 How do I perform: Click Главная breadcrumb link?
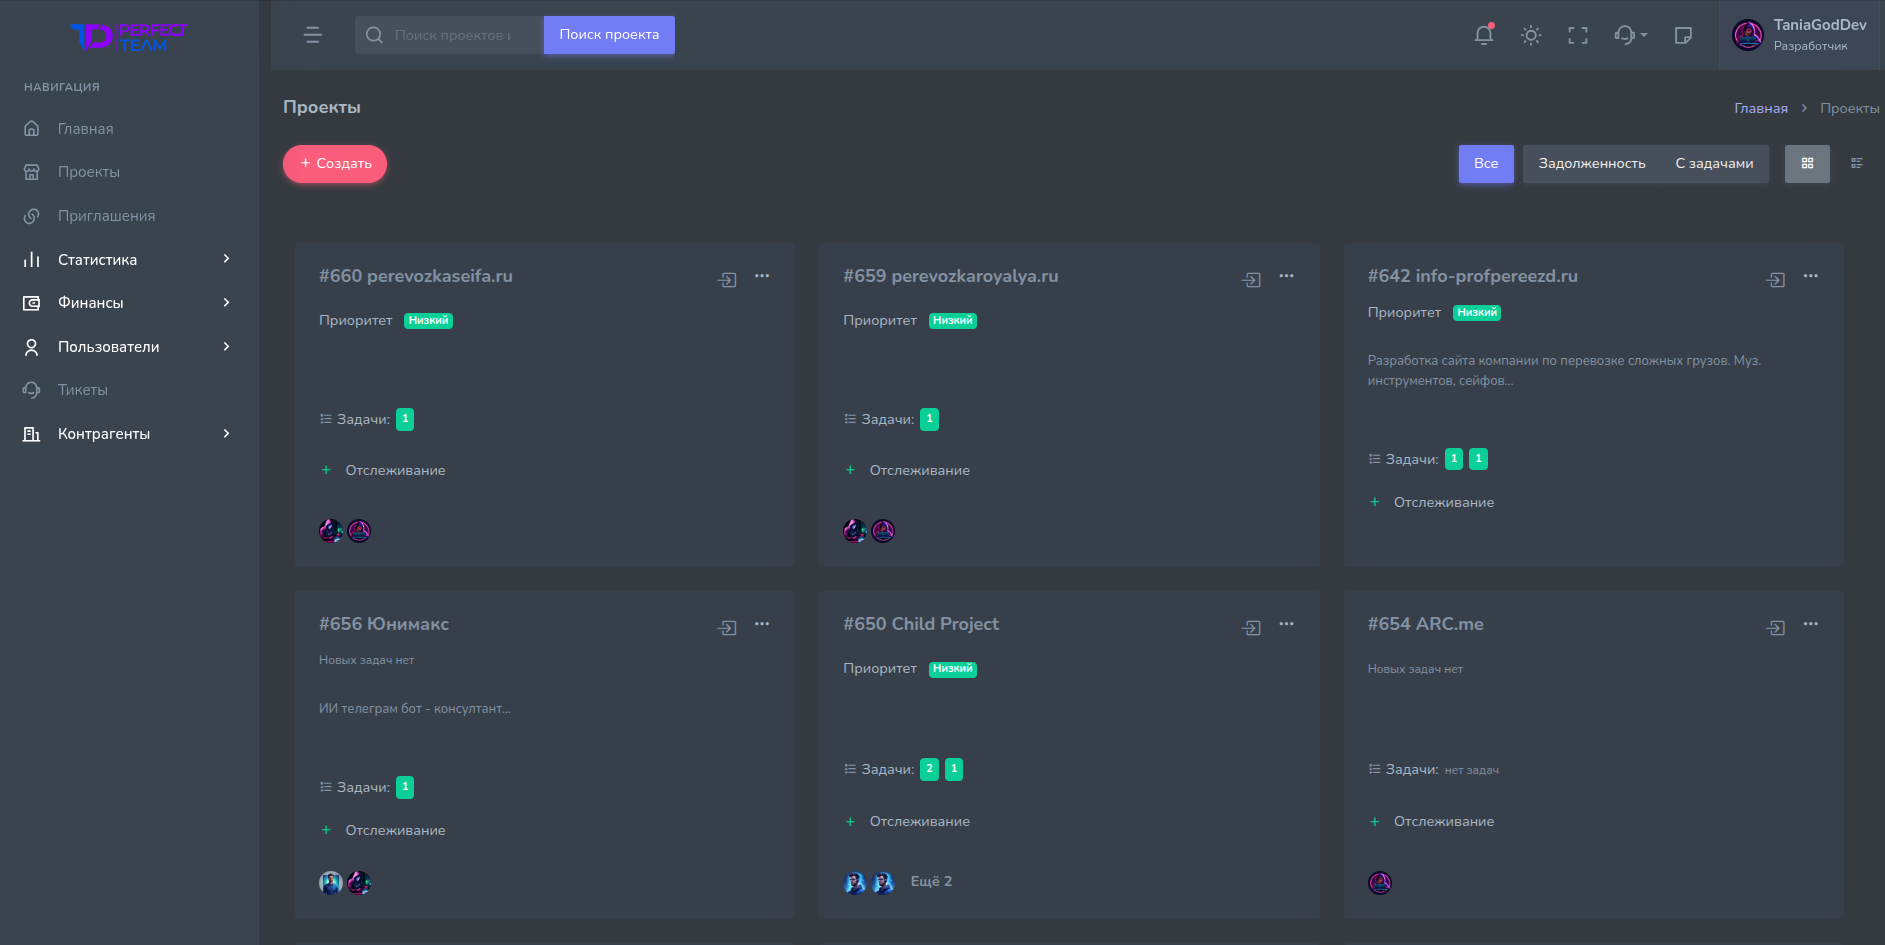(x=1761, y=108)
